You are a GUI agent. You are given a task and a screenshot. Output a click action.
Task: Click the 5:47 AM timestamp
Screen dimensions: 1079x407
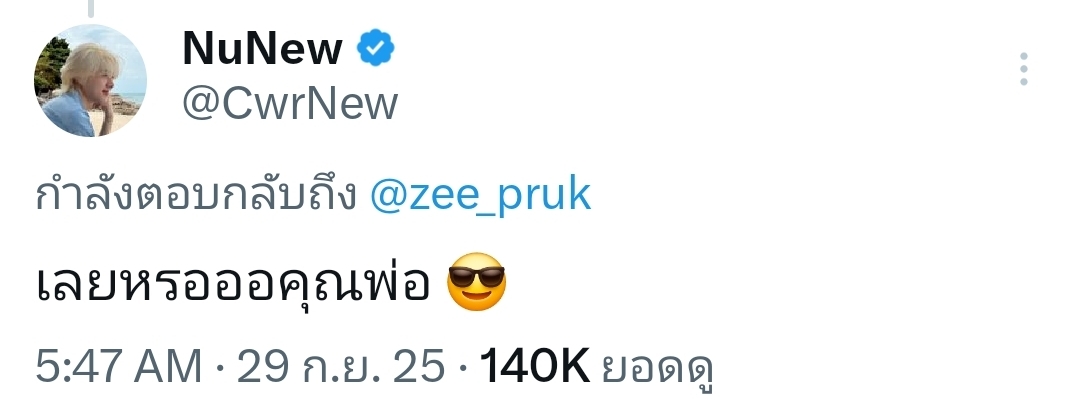point(118,368)
